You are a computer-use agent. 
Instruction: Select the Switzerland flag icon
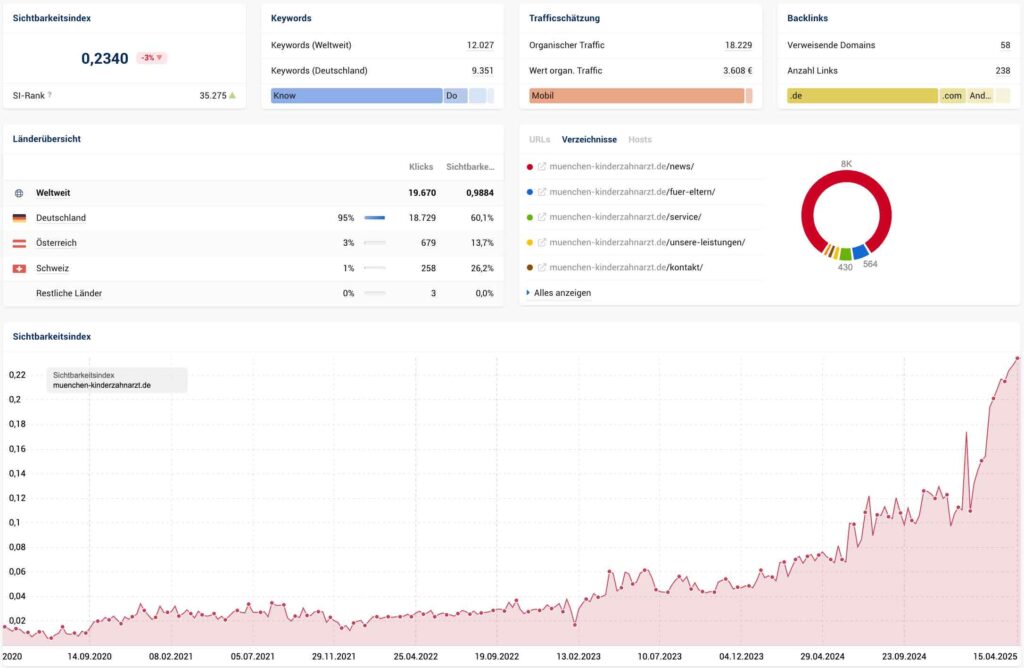click(x=17, y=268)
